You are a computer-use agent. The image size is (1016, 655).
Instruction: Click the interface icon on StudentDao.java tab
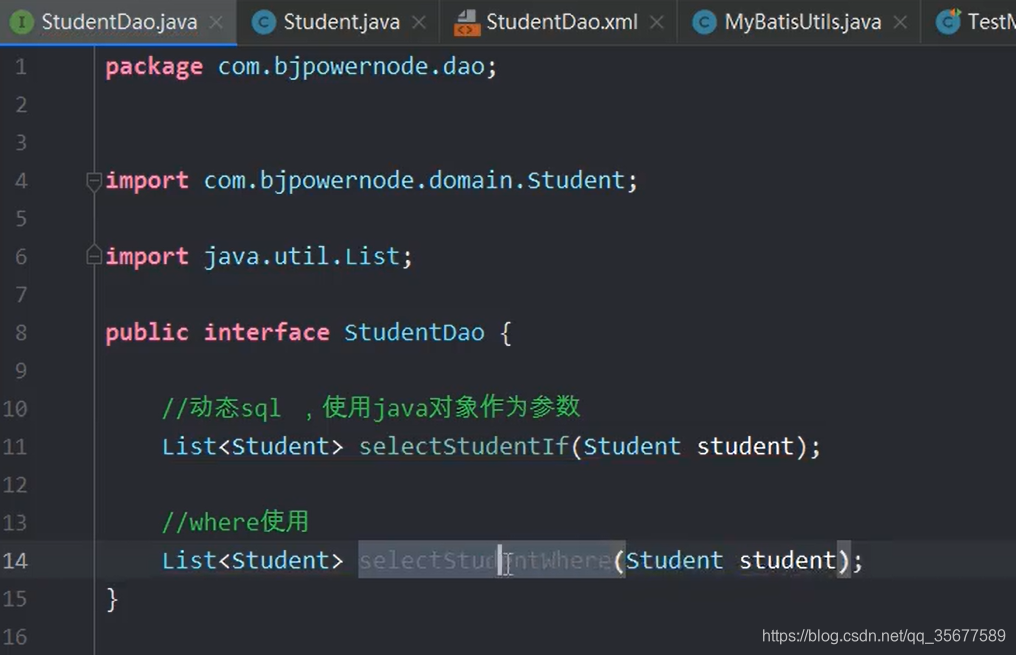(21, 21)
